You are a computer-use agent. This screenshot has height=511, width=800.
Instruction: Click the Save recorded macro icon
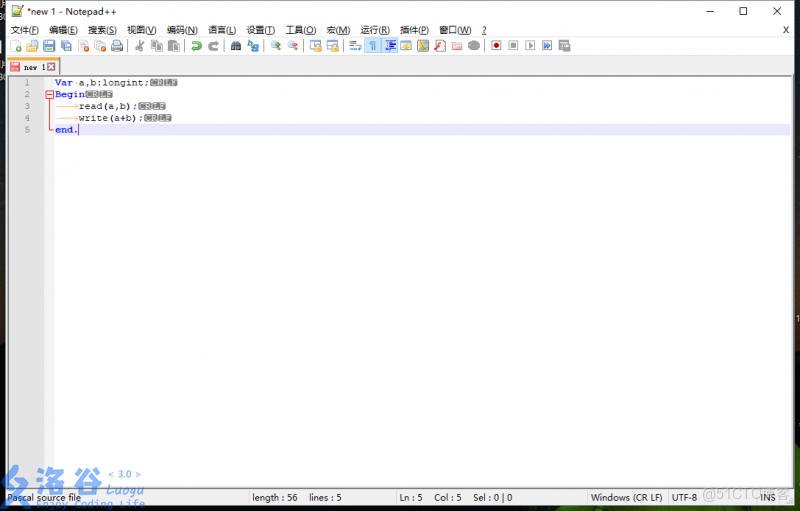pos(564,46)
